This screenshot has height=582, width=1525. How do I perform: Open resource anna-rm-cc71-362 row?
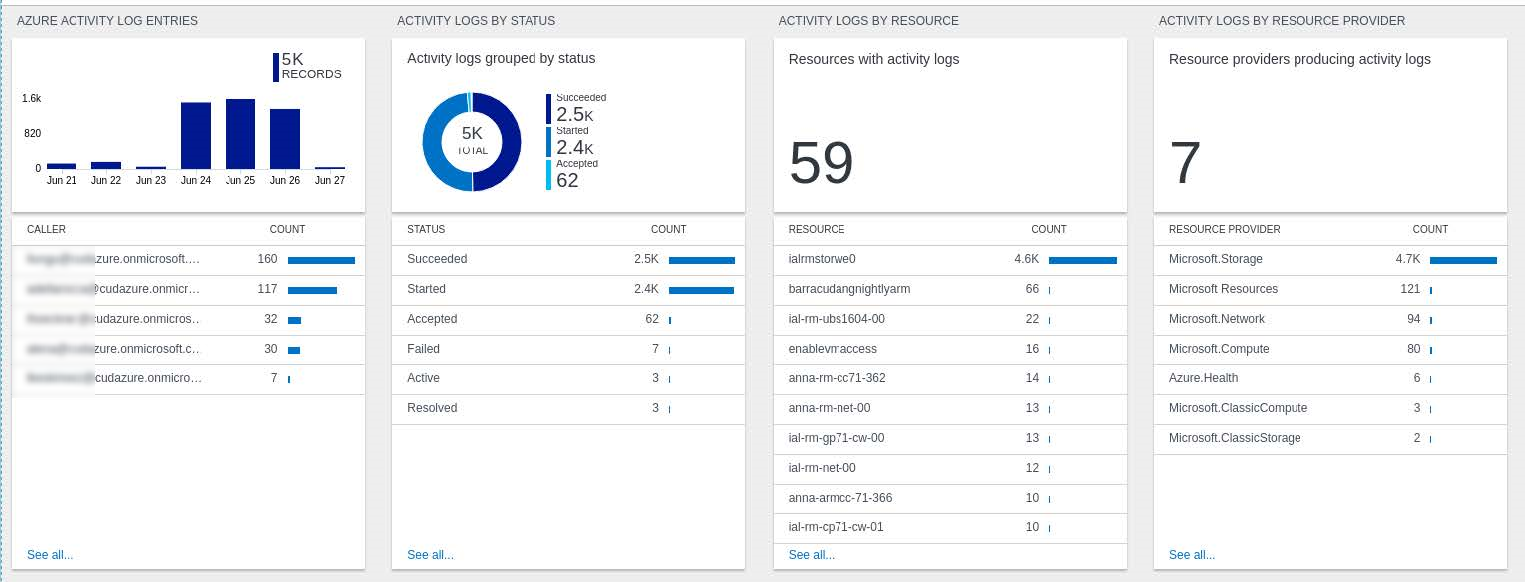pos(950,378)
